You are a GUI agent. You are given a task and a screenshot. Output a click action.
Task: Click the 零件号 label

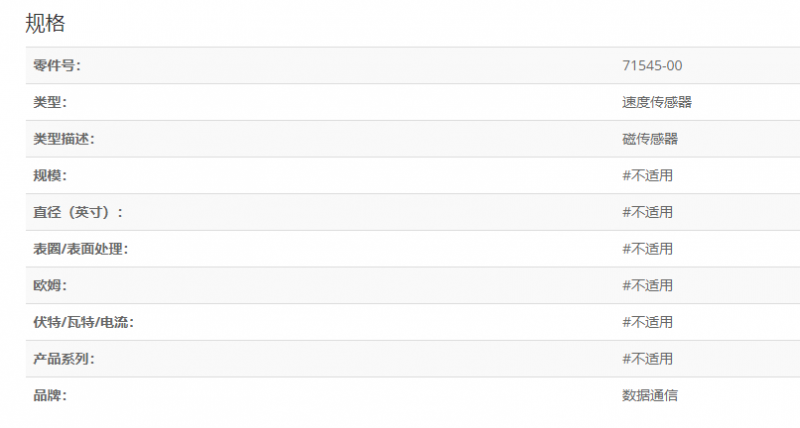[56, 66]
